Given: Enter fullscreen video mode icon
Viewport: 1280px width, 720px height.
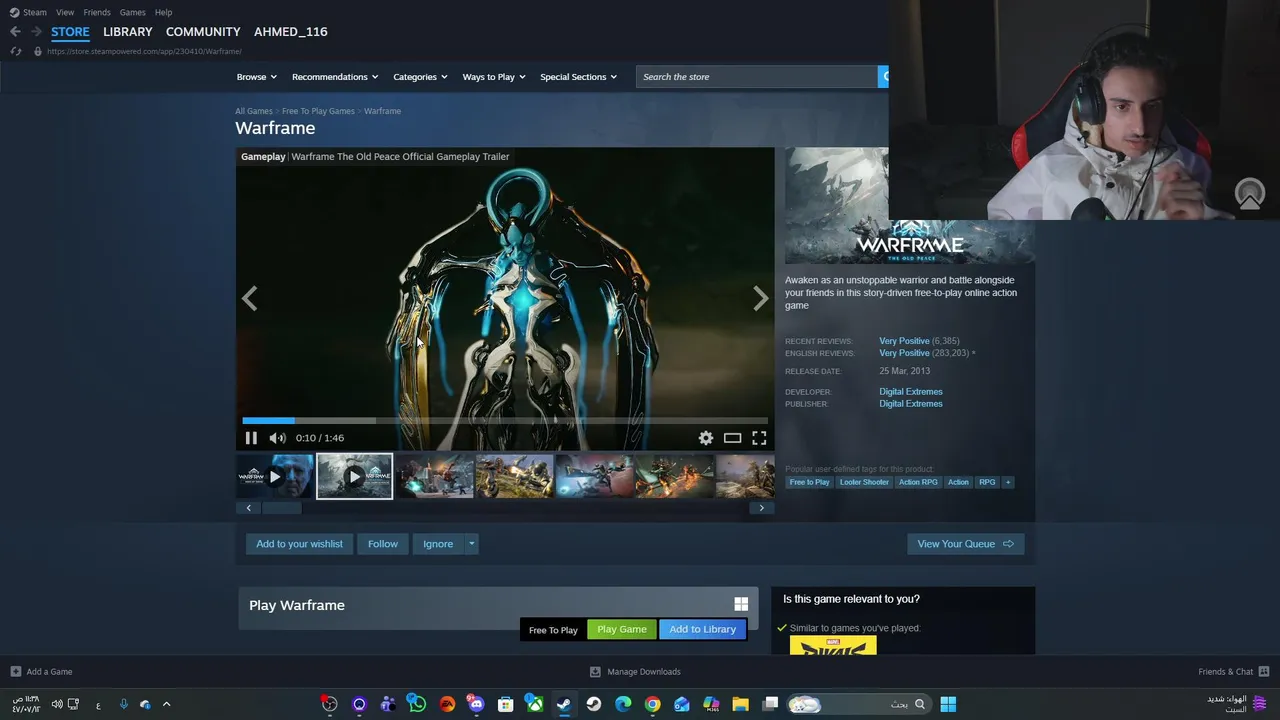Looking at the screenshot, I should pos(759,438).
